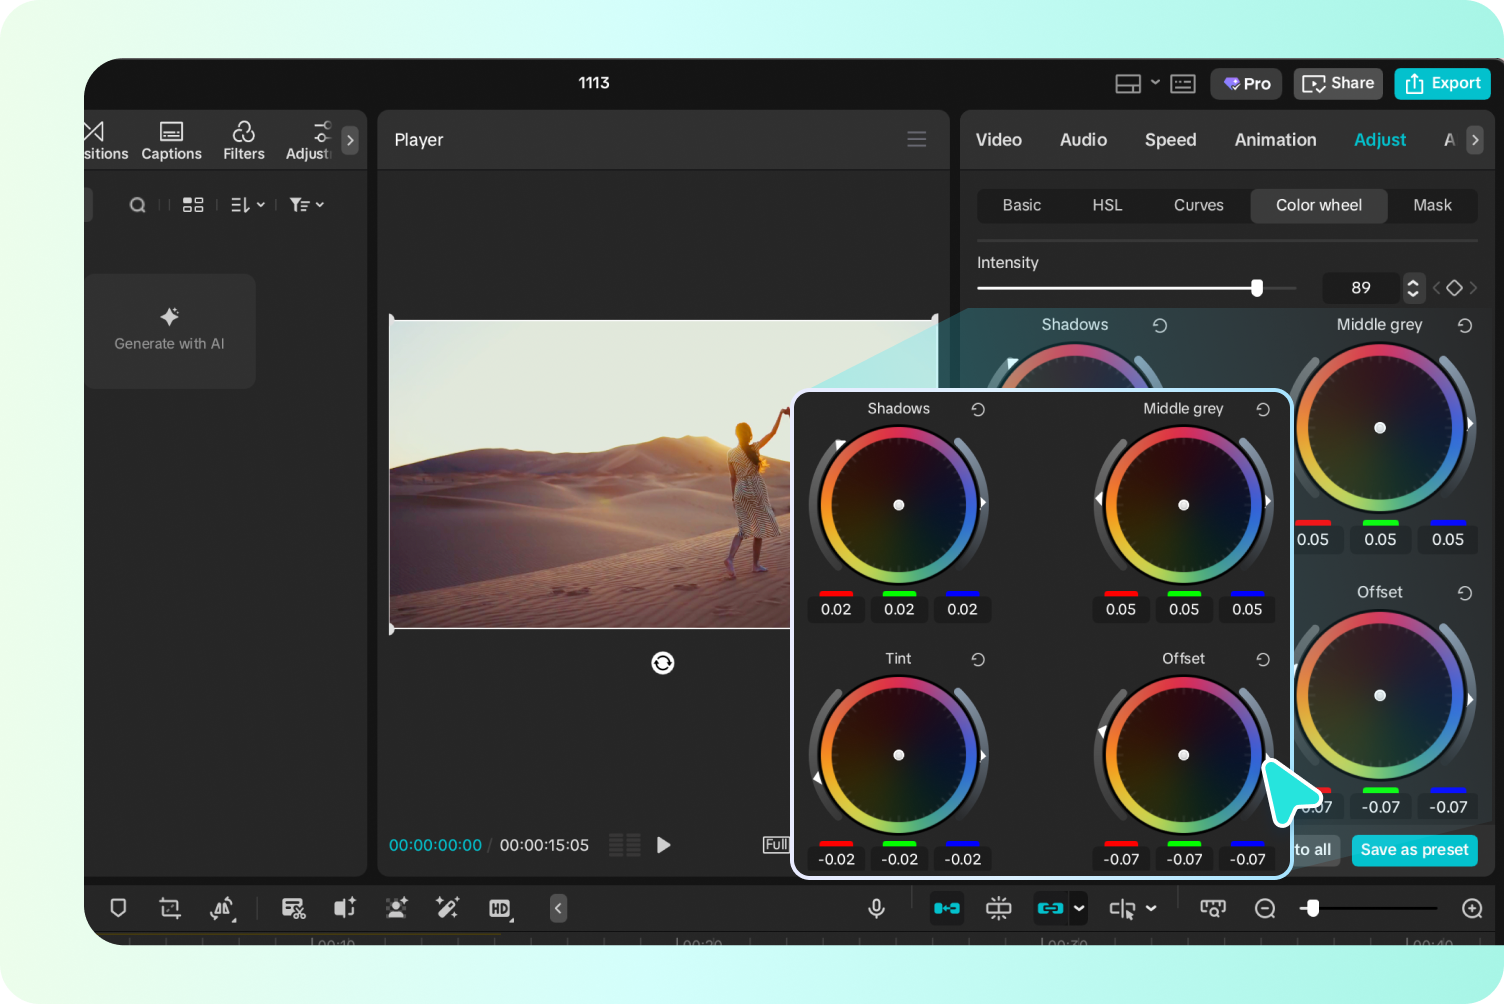This screenshot has width=1504, height=1004.
Task: Select the AI magic wand effects tool
Action: click(447, 908)
